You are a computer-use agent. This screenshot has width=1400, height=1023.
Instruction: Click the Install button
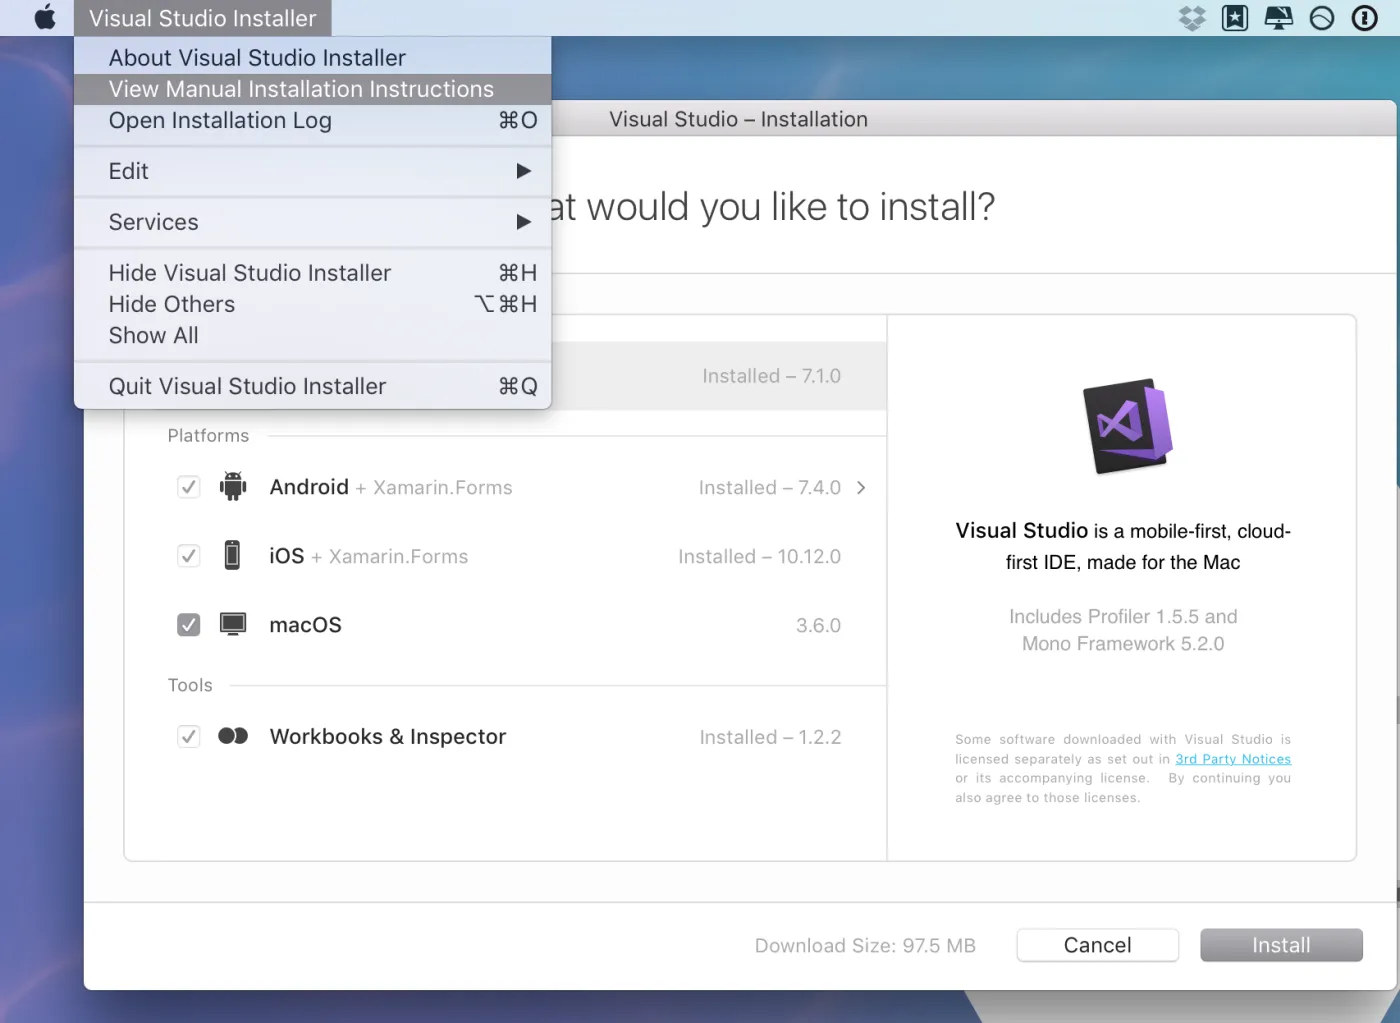1281,945
